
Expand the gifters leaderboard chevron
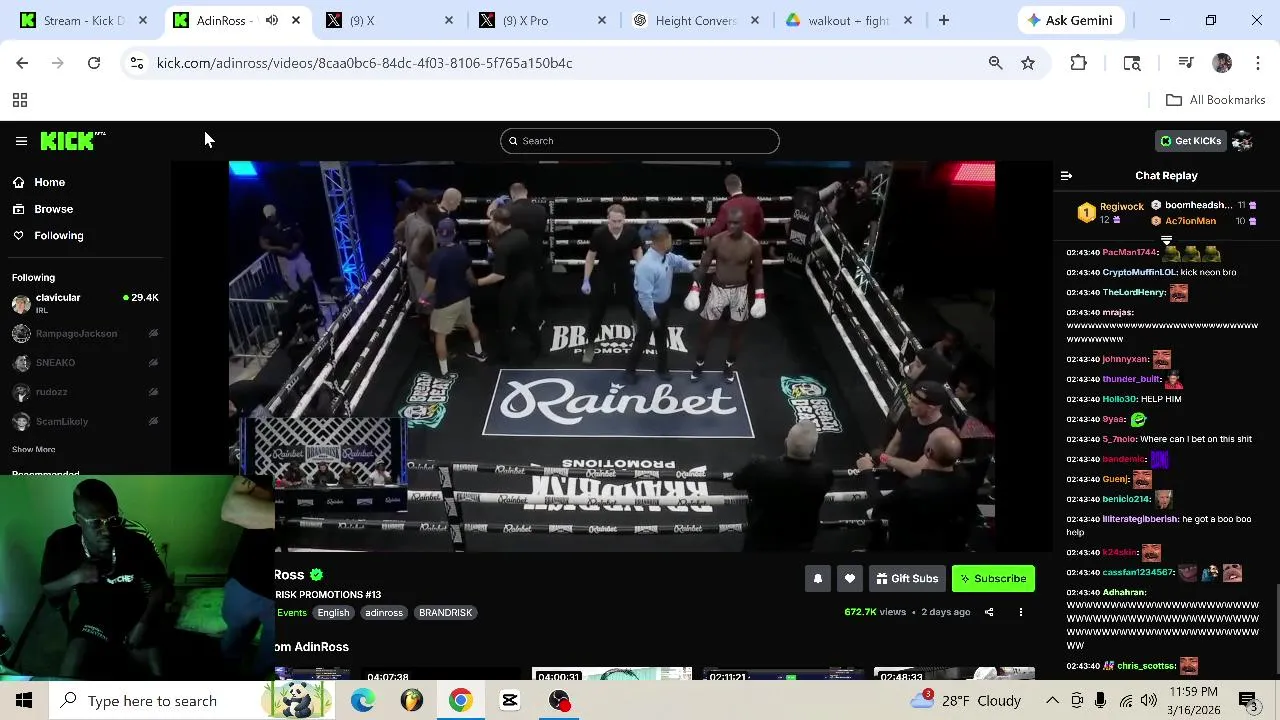point(1166,240)
